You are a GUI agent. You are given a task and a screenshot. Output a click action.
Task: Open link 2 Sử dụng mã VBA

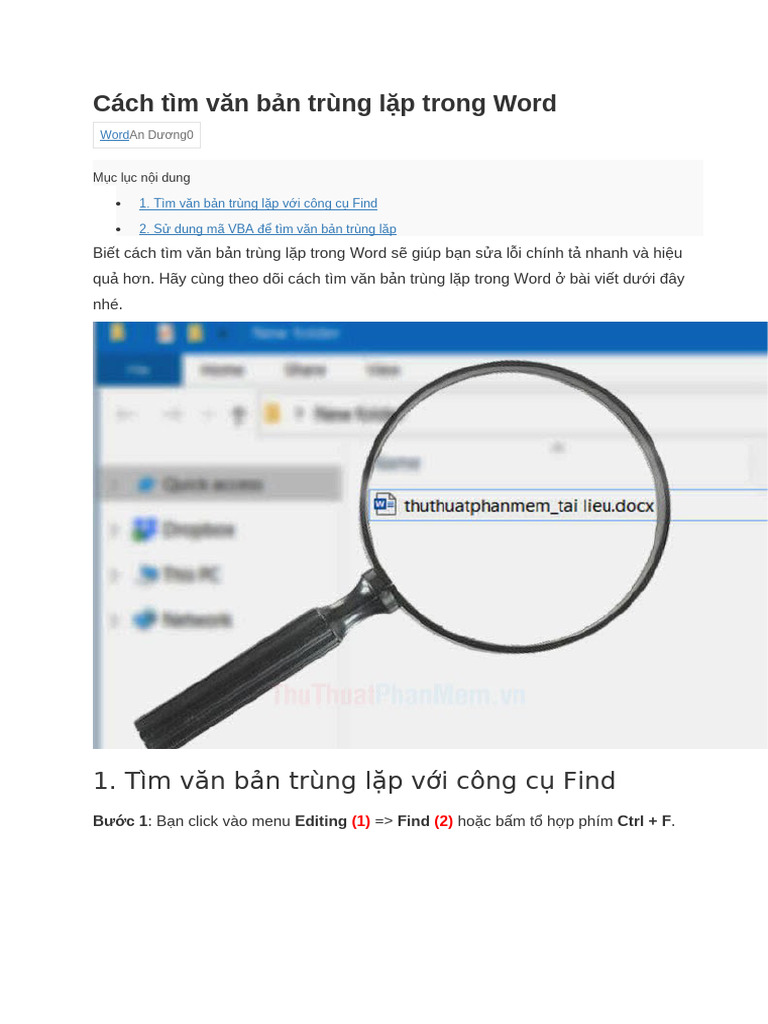pos(268,229)
